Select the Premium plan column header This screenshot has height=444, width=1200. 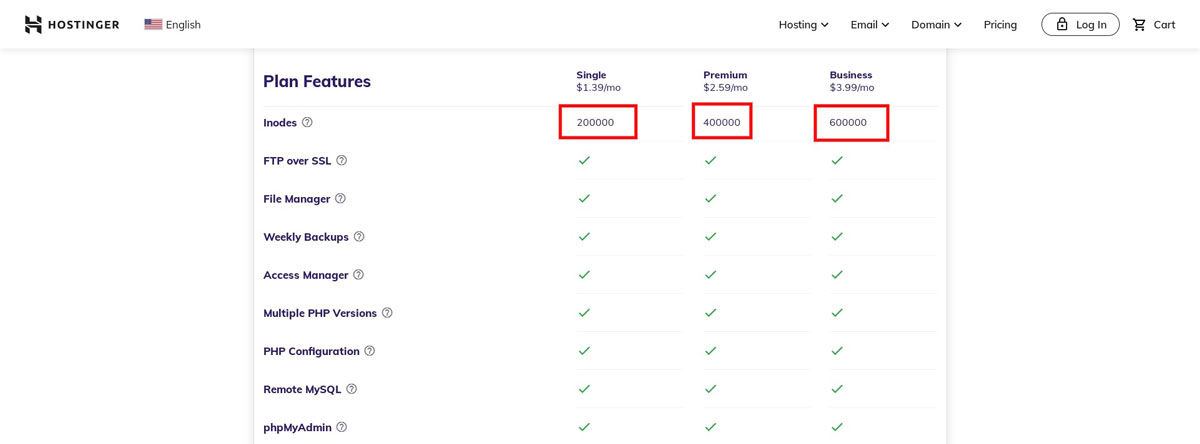point(725,81)
